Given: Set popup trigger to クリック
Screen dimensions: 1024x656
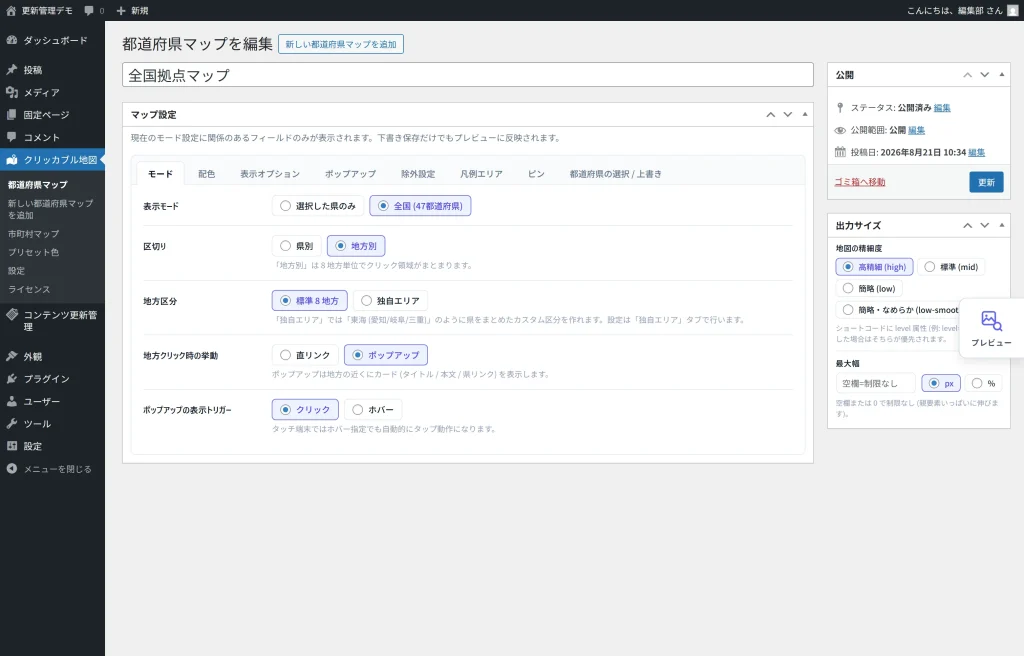Looking at the screenshot, I should point(305,410).
